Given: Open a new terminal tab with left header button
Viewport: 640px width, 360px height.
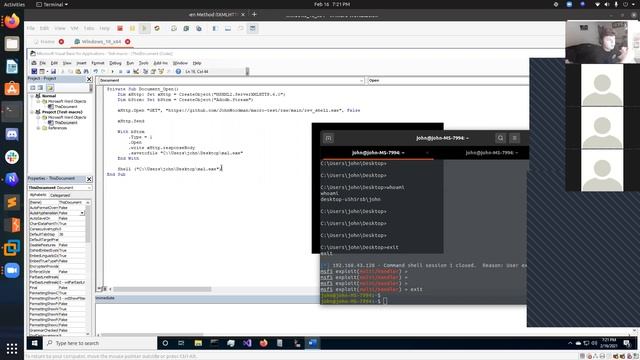Looking at the screenshot, I should [x=328, y=138].
